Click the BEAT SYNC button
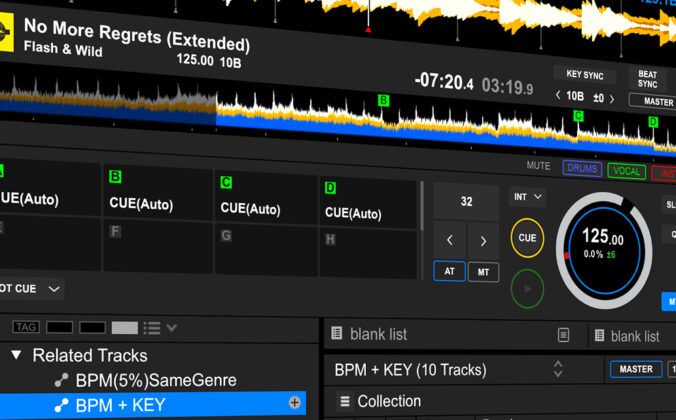The width and height of the screenshot is (676, 420). pyautogui.click(x=648, y=79)
